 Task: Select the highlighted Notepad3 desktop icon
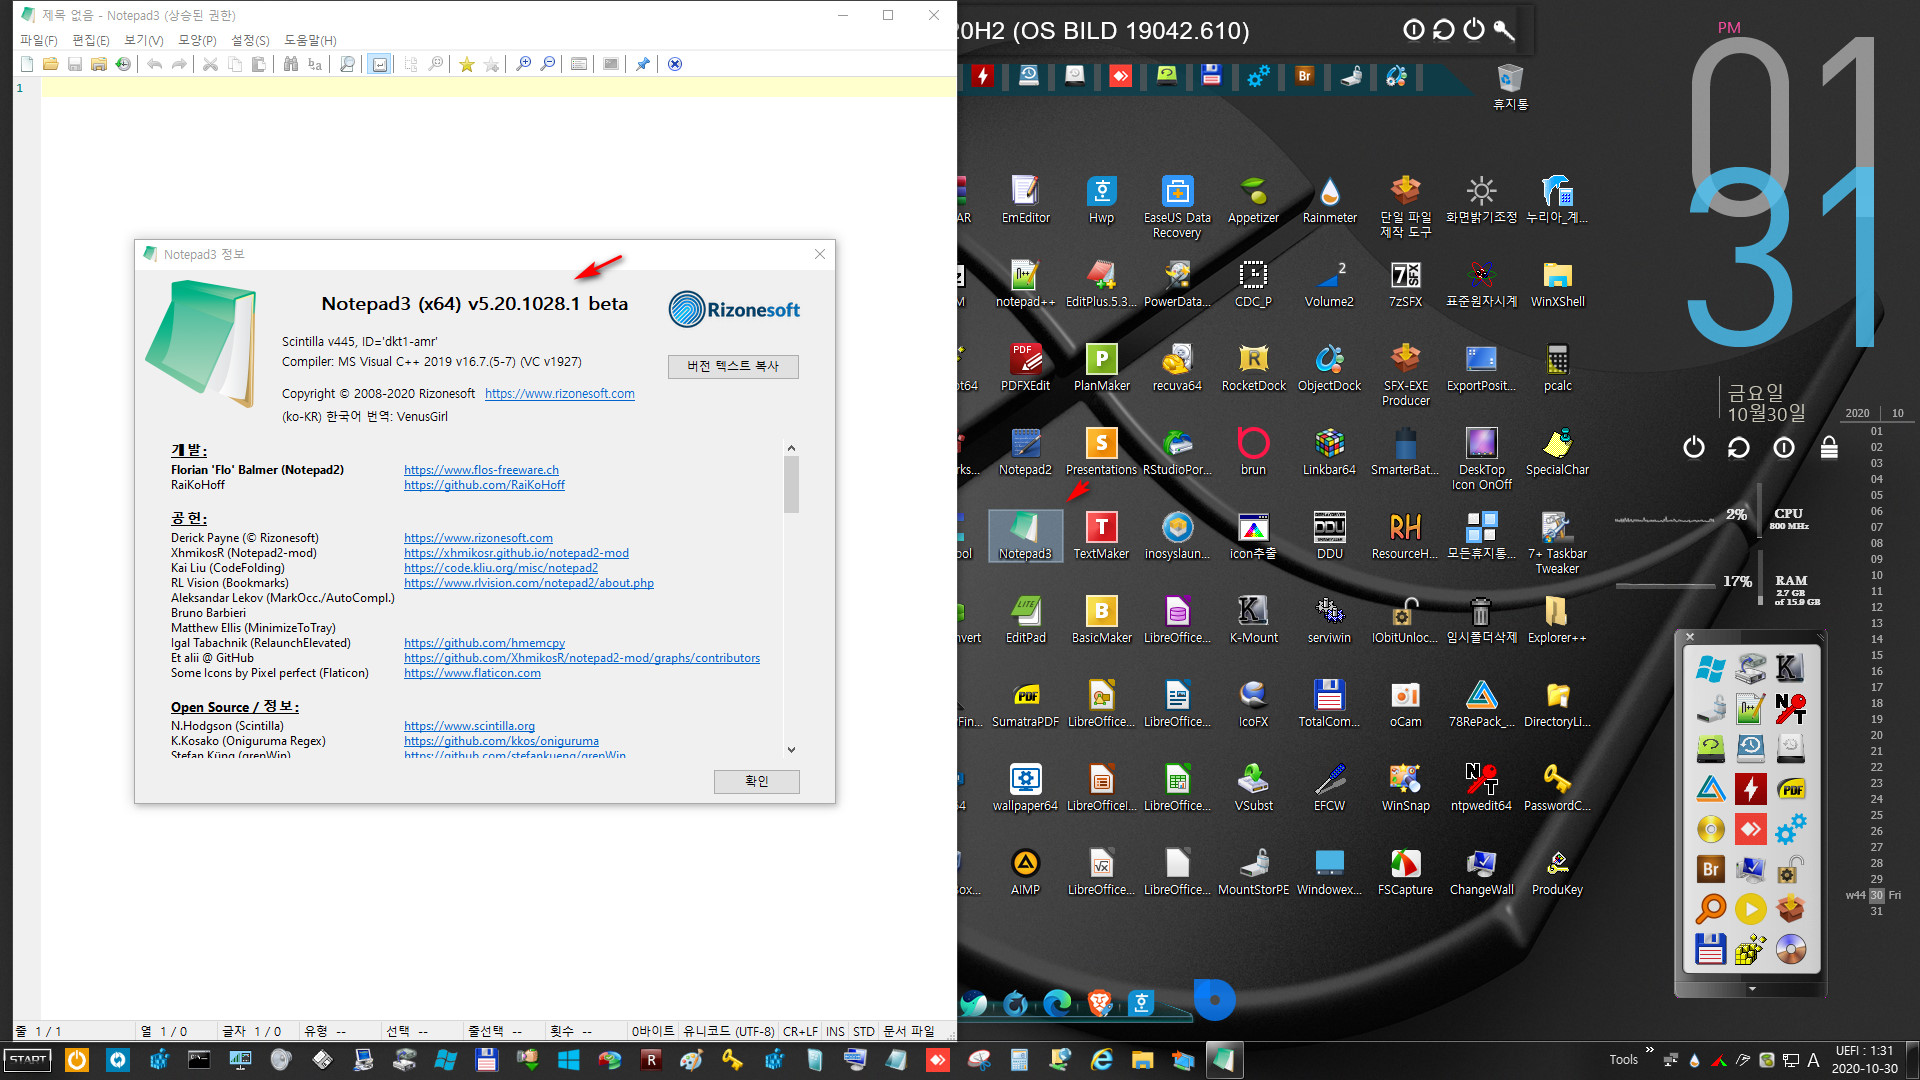pyautogui.click(x=1025, y=536)
